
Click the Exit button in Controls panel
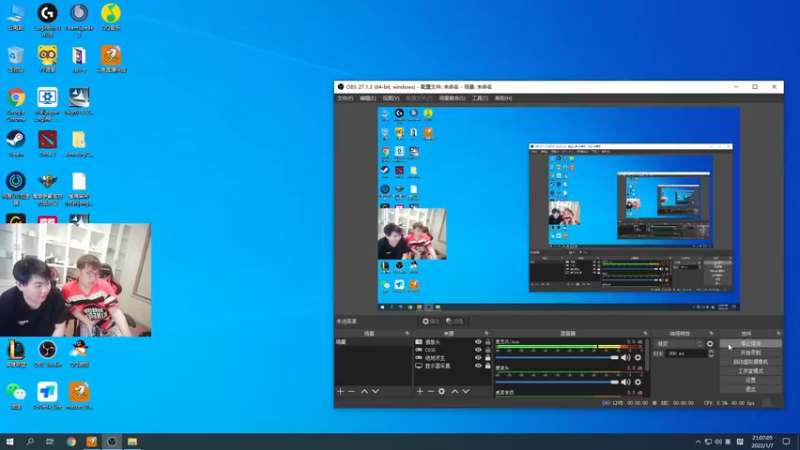pyautogui.click(x=751, y=389)
